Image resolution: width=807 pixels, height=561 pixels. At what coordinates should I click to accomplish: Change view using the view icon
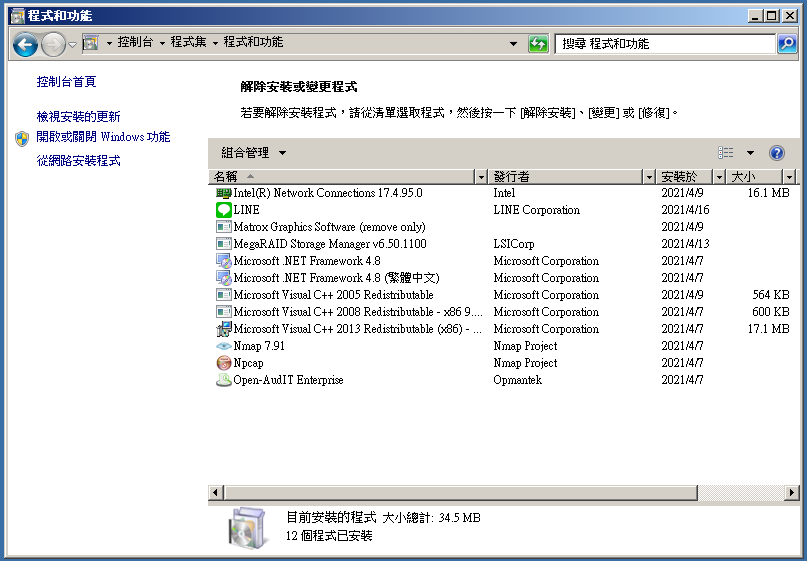point(726,153)
